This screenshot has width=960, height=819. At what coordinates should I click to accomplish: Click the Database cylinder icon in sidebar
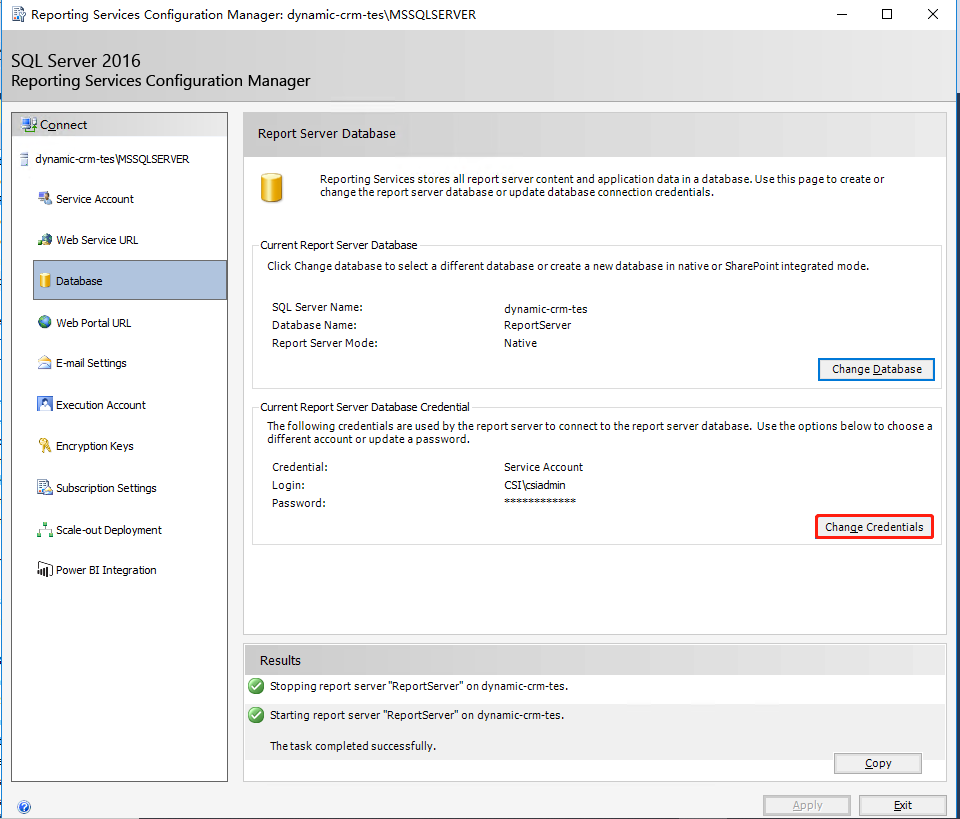[x=45, y=280]
